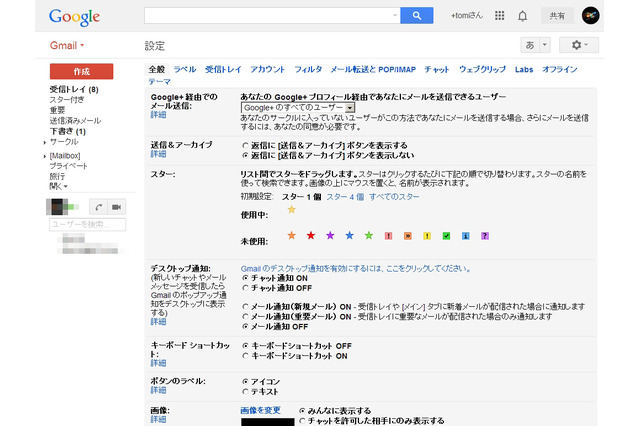Open 下書き (1) in sidebar
The image size is (640, 426).
coord(68,131)
